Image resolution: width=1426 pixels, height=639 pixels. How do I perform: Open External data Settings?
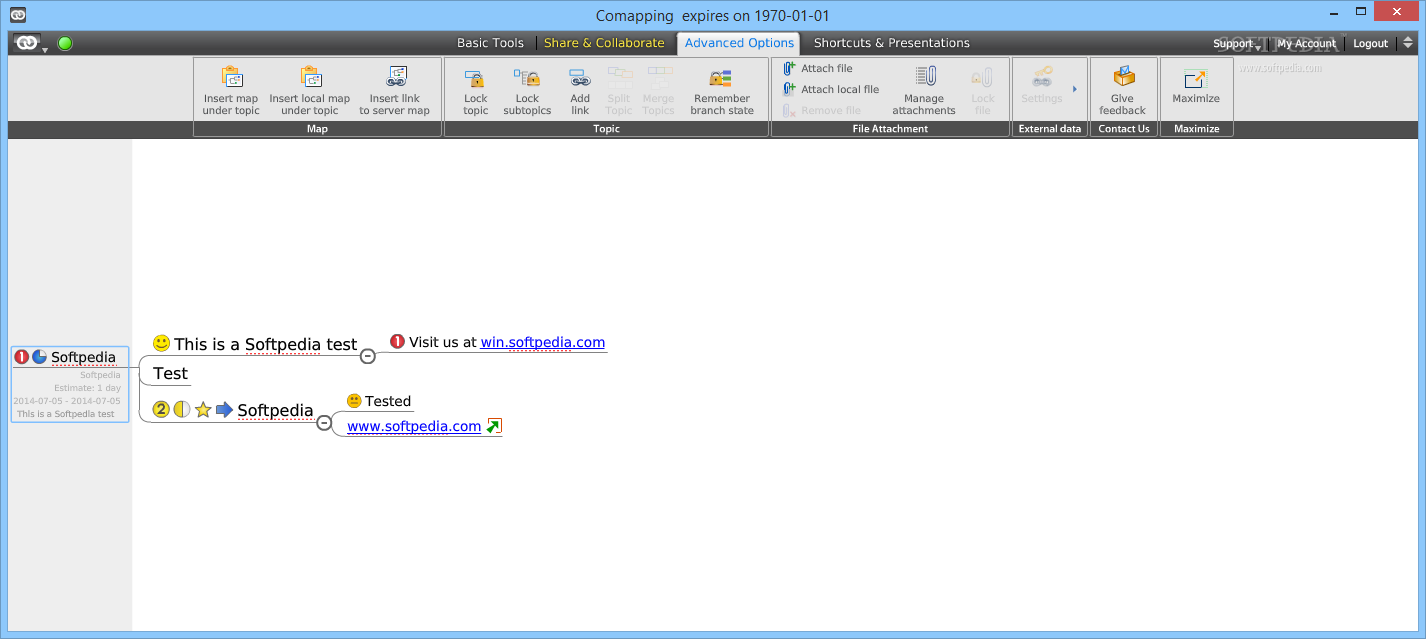[1042, 85]
